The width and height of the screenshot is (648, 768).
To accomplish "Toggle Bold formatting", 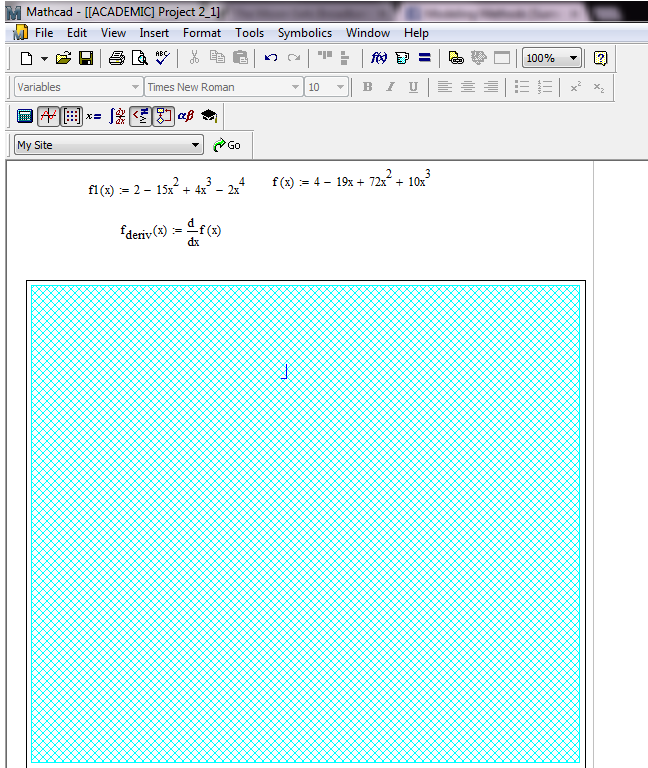I will [x=367, y=87].
